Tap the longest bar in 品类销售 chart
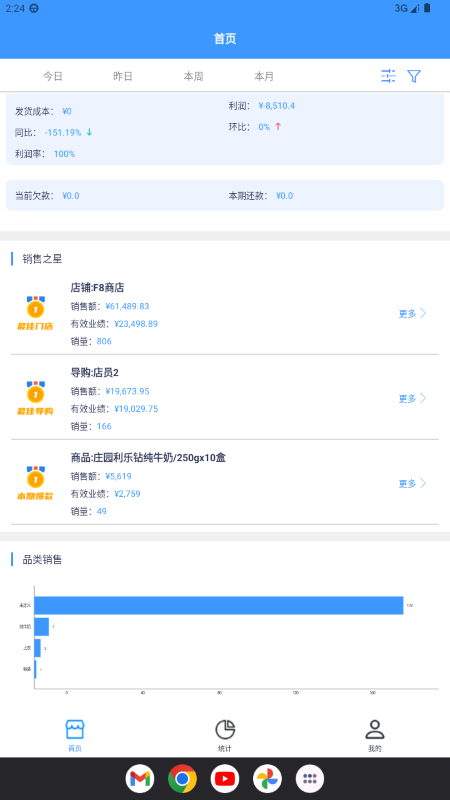This screenshot has width=450, height=800. point(219,606)
